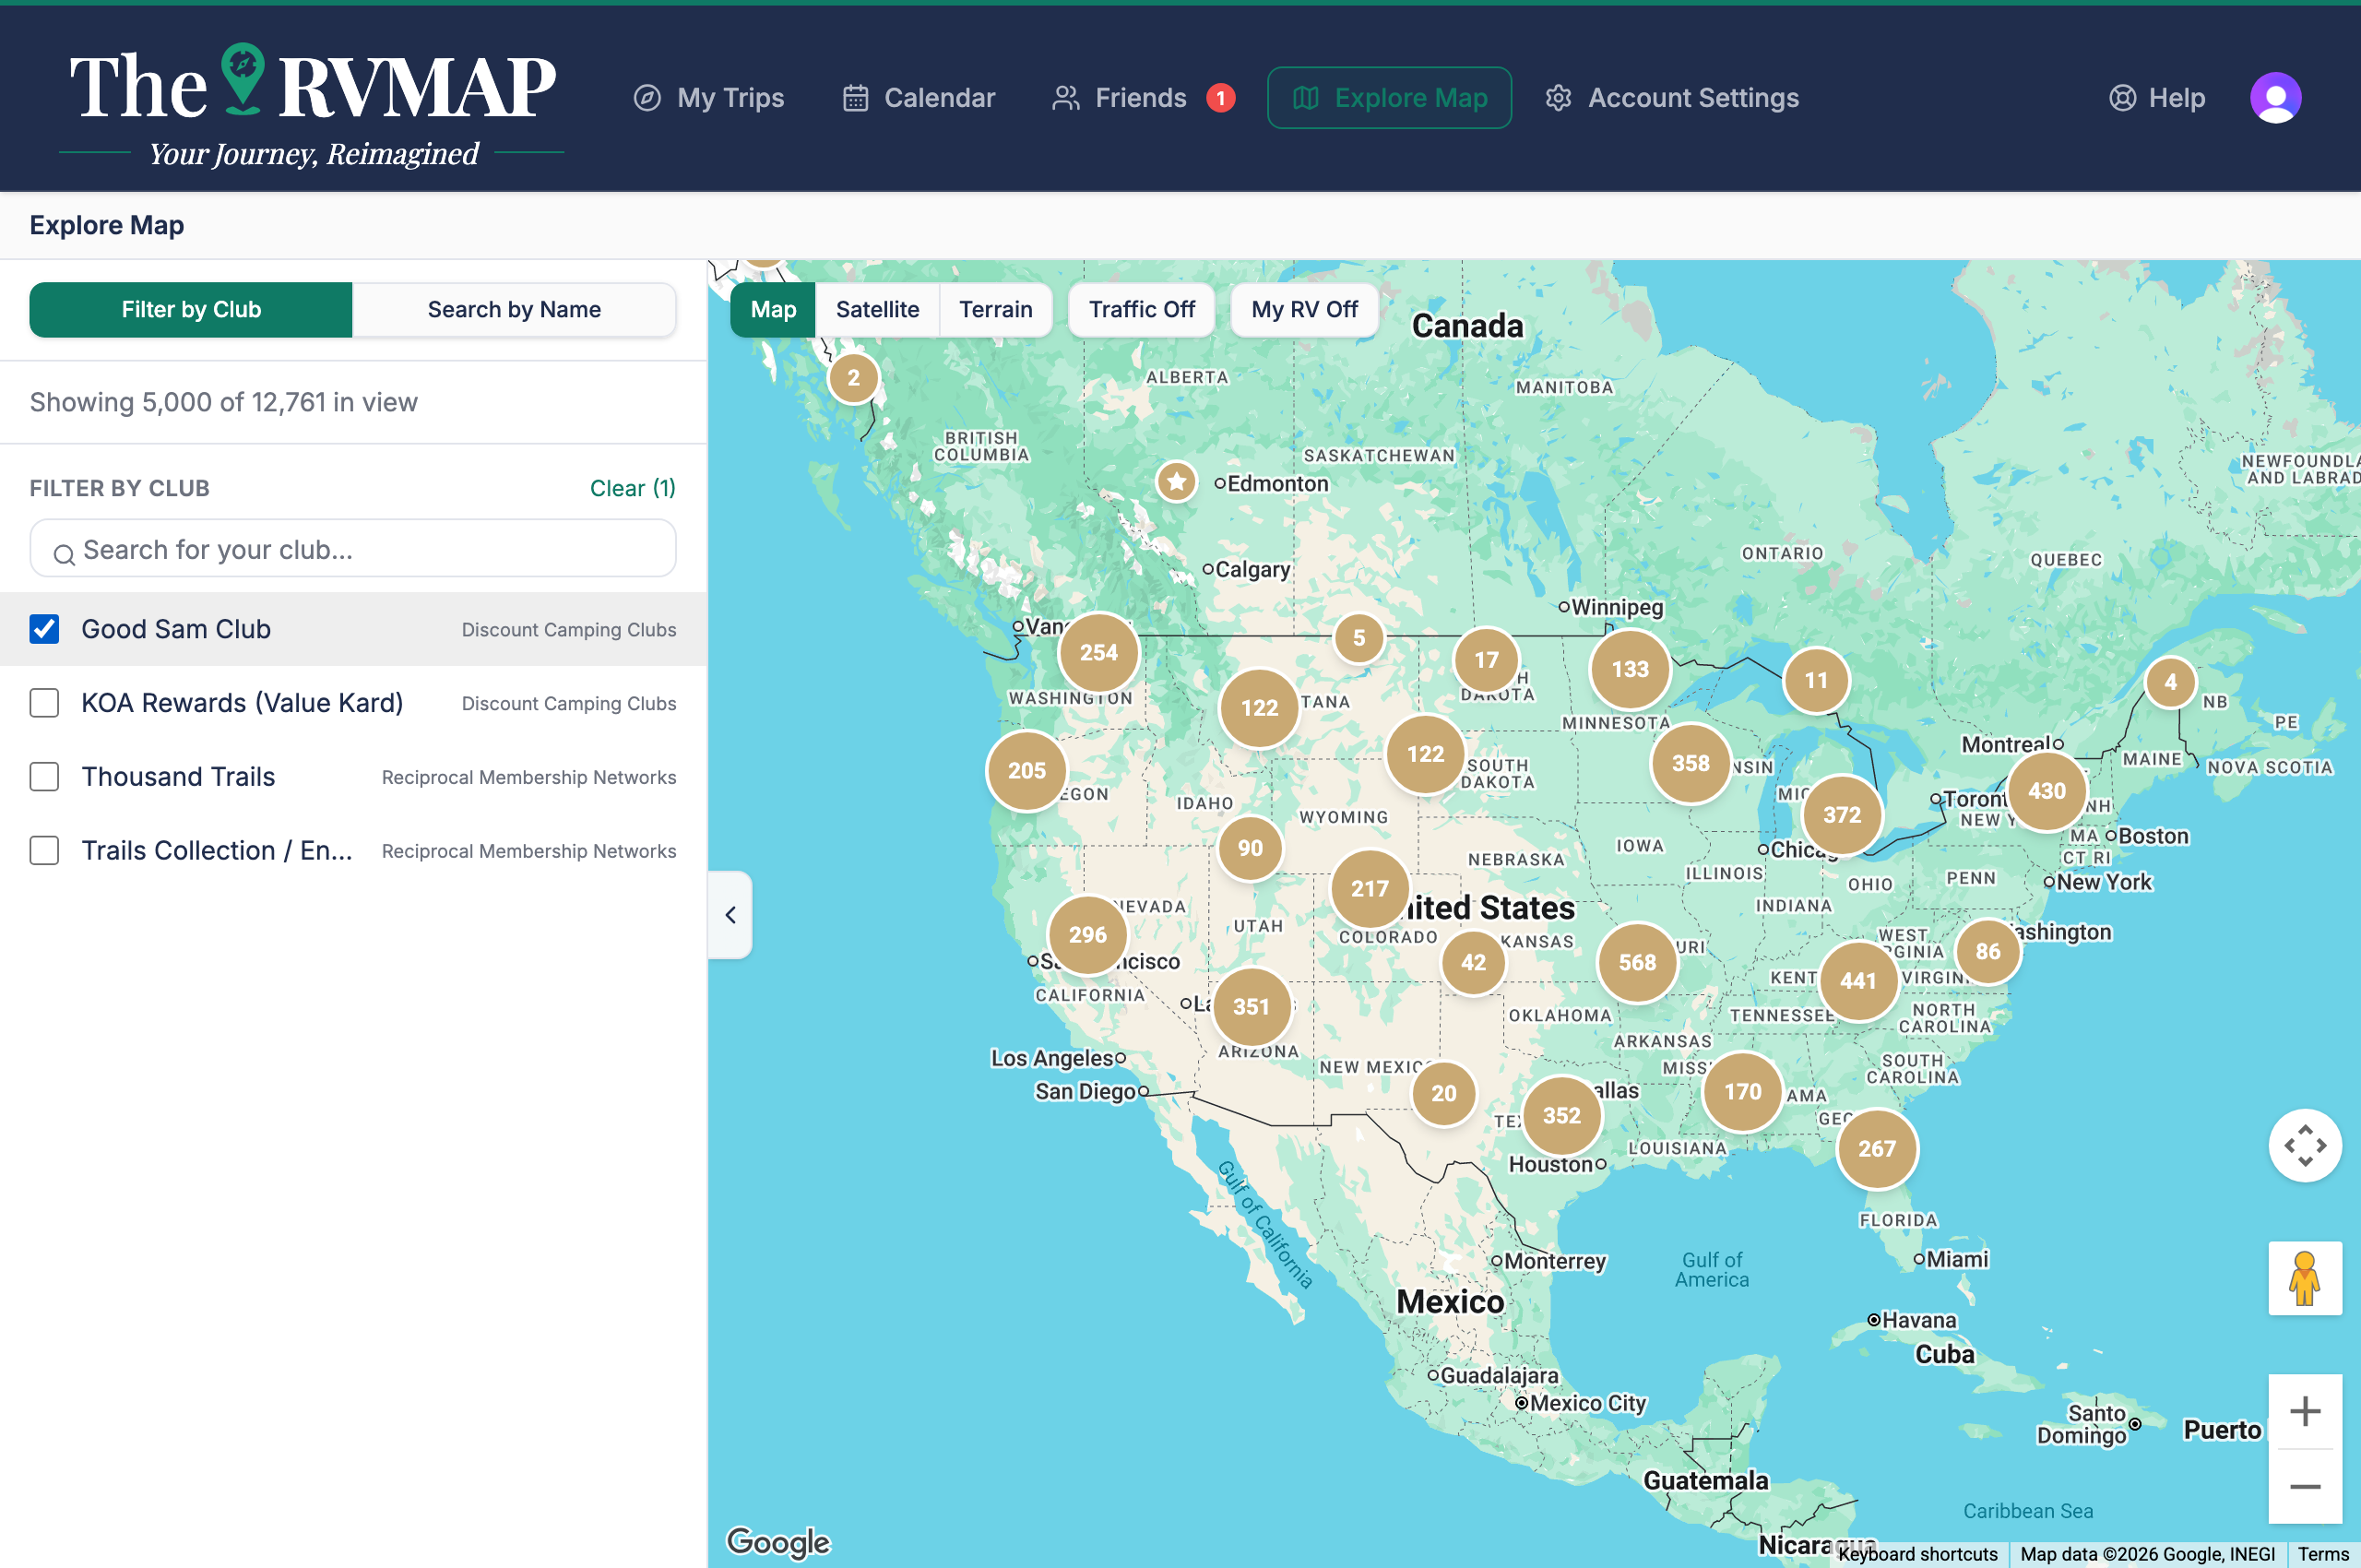Select the Map view type
The width and height of the screenshot is (2361, 1568).
tap(773, 310)
